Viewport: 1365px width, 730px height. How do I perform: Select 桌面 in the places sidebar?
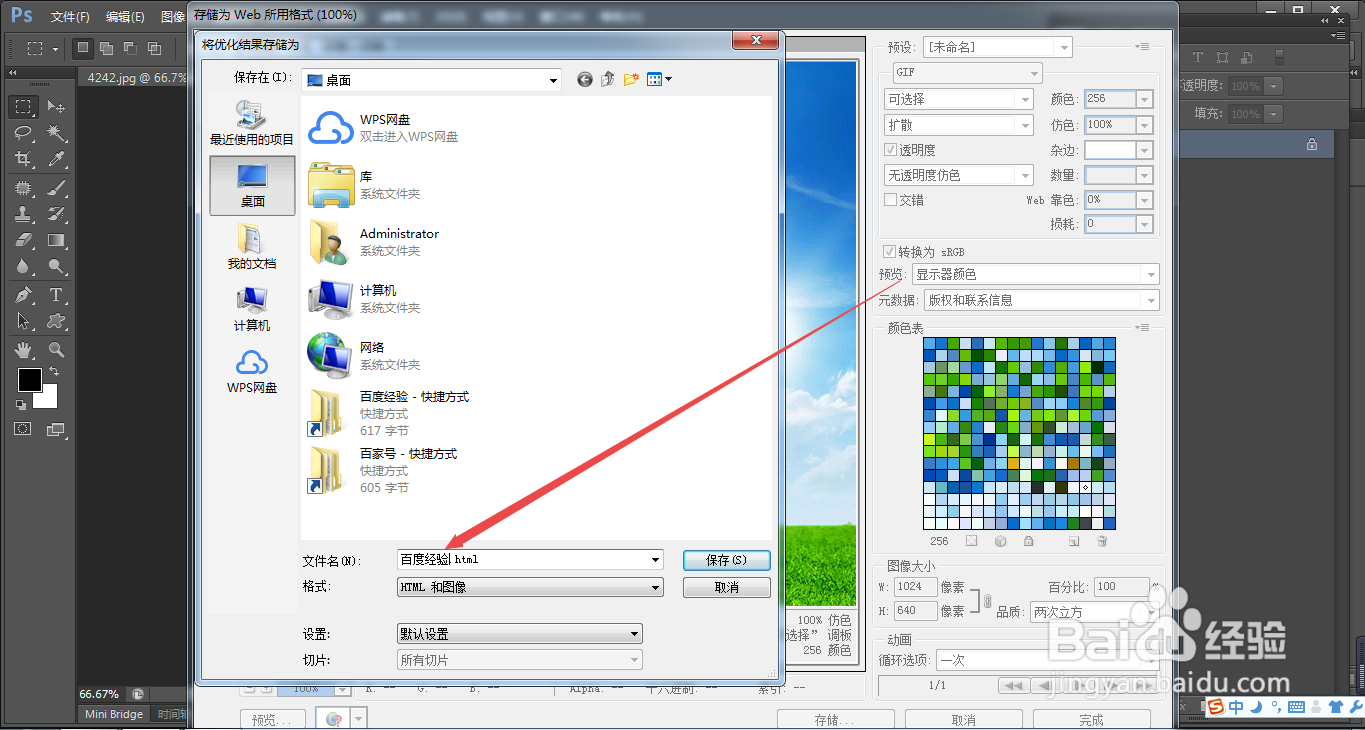252,186
